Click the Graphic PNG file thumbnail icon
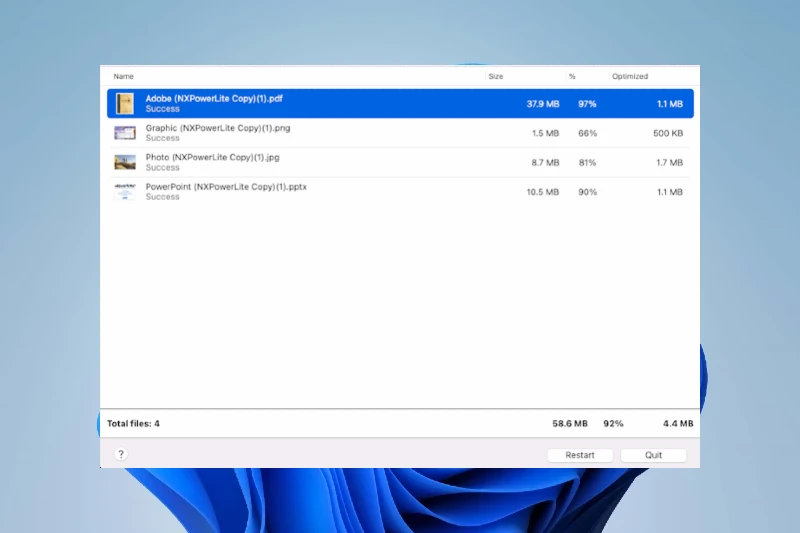The width and height of the screenshot is (800, 533). click(x=125, y=133)
